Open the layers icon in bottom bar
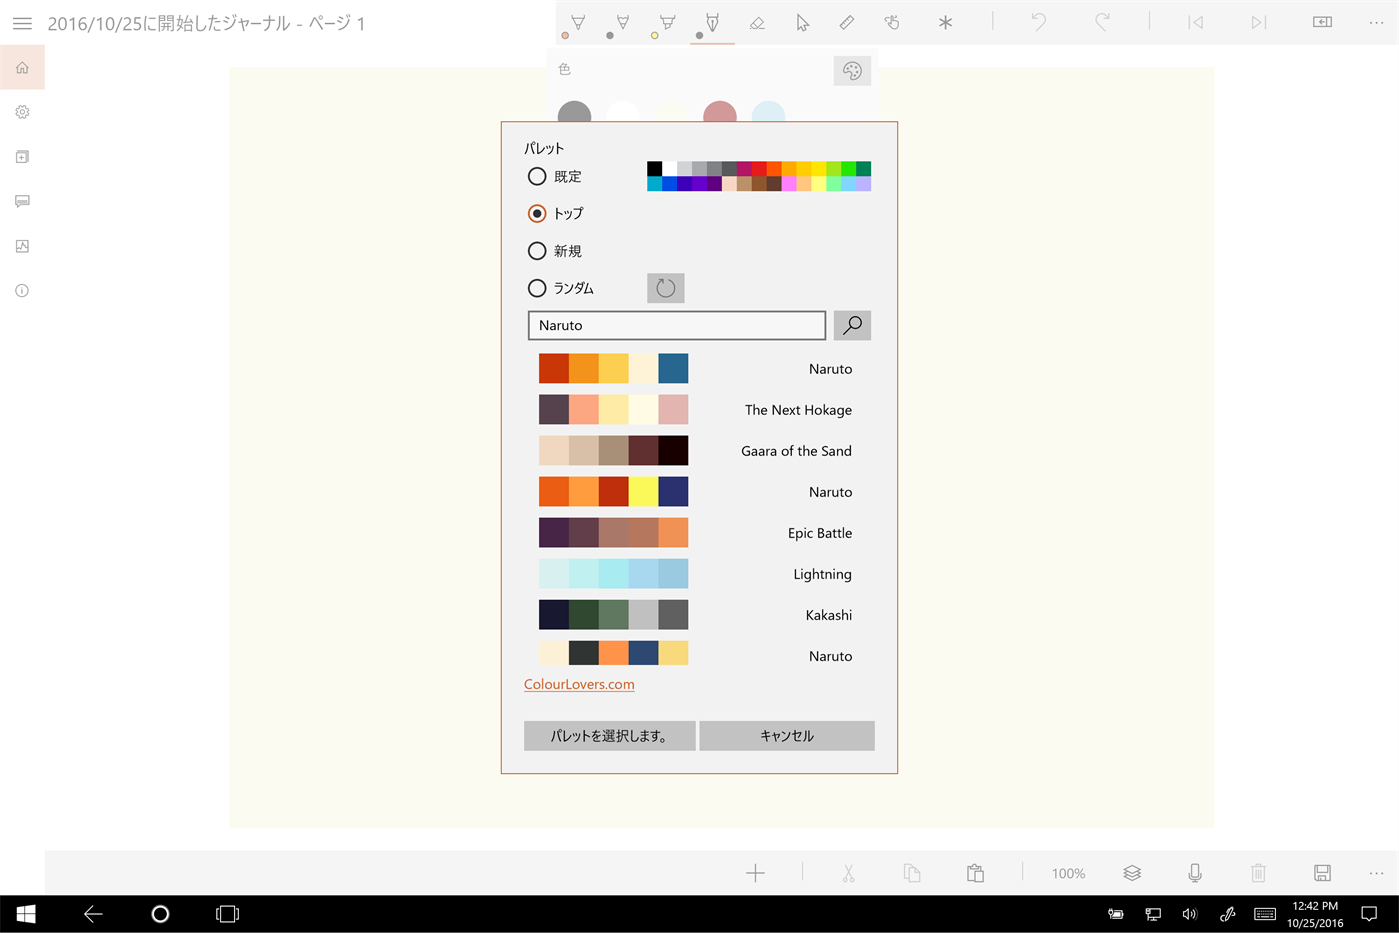The image size is (1399, 933). coord(1132,873)
